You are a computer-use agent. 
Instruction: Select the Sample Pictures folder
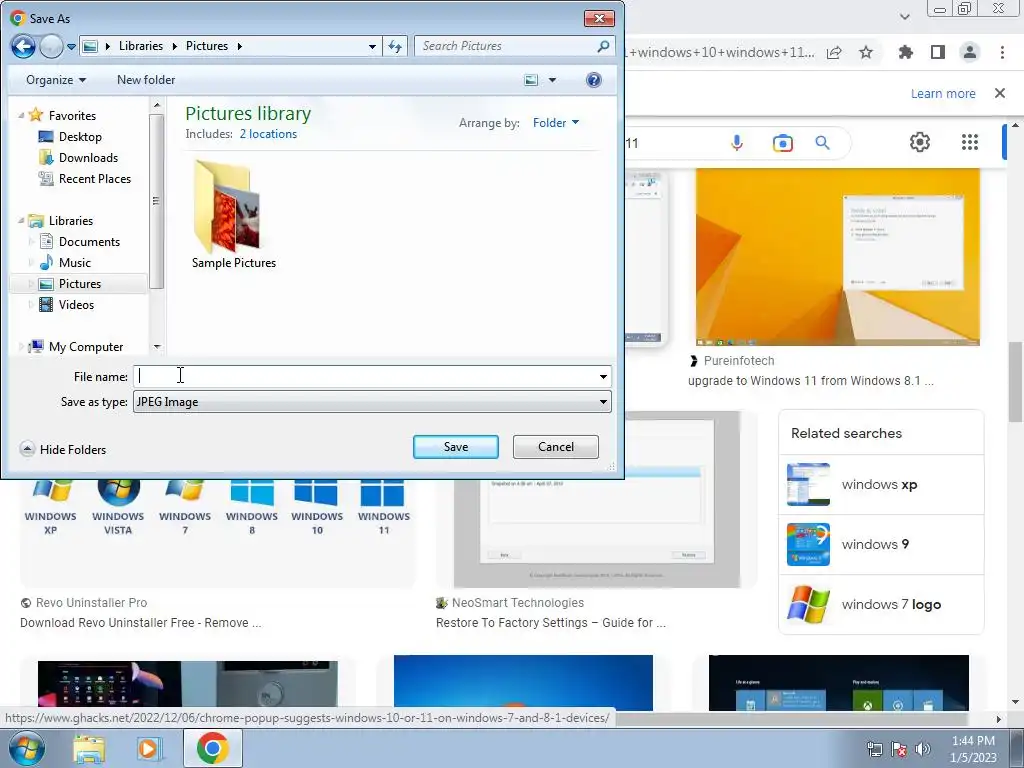tap(233, 216)
